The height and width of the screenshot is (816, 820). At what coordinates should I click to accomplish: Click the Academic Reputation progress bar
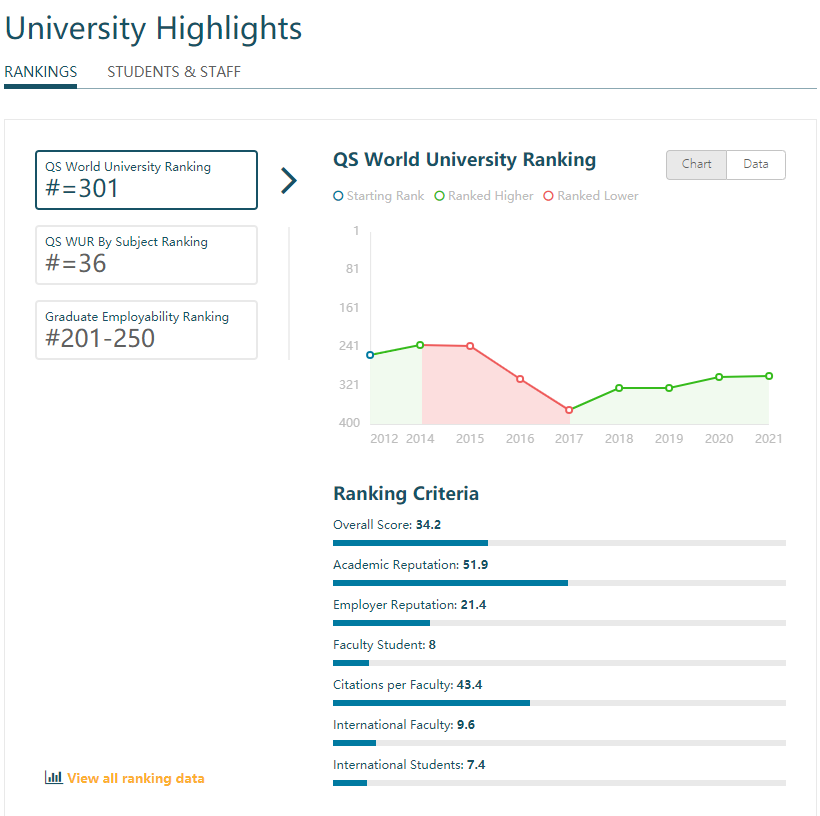click(559, 583)
